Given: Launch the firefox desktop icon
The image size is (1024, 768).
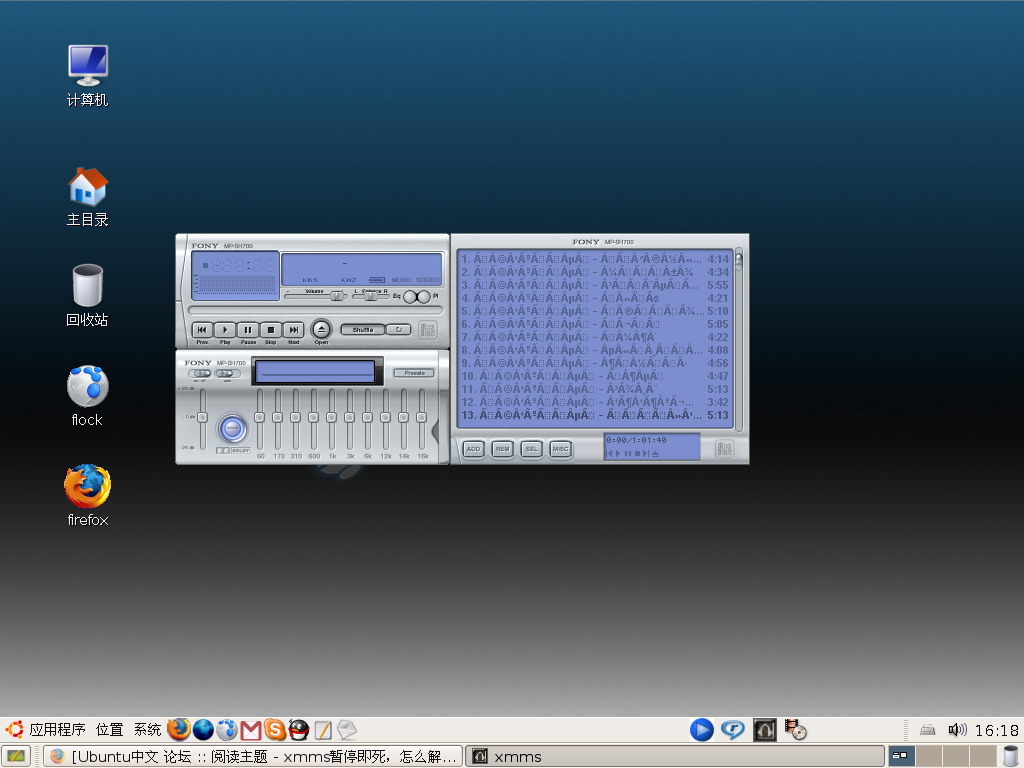Looking at the screenshot, I should click(x=88, y=496).
